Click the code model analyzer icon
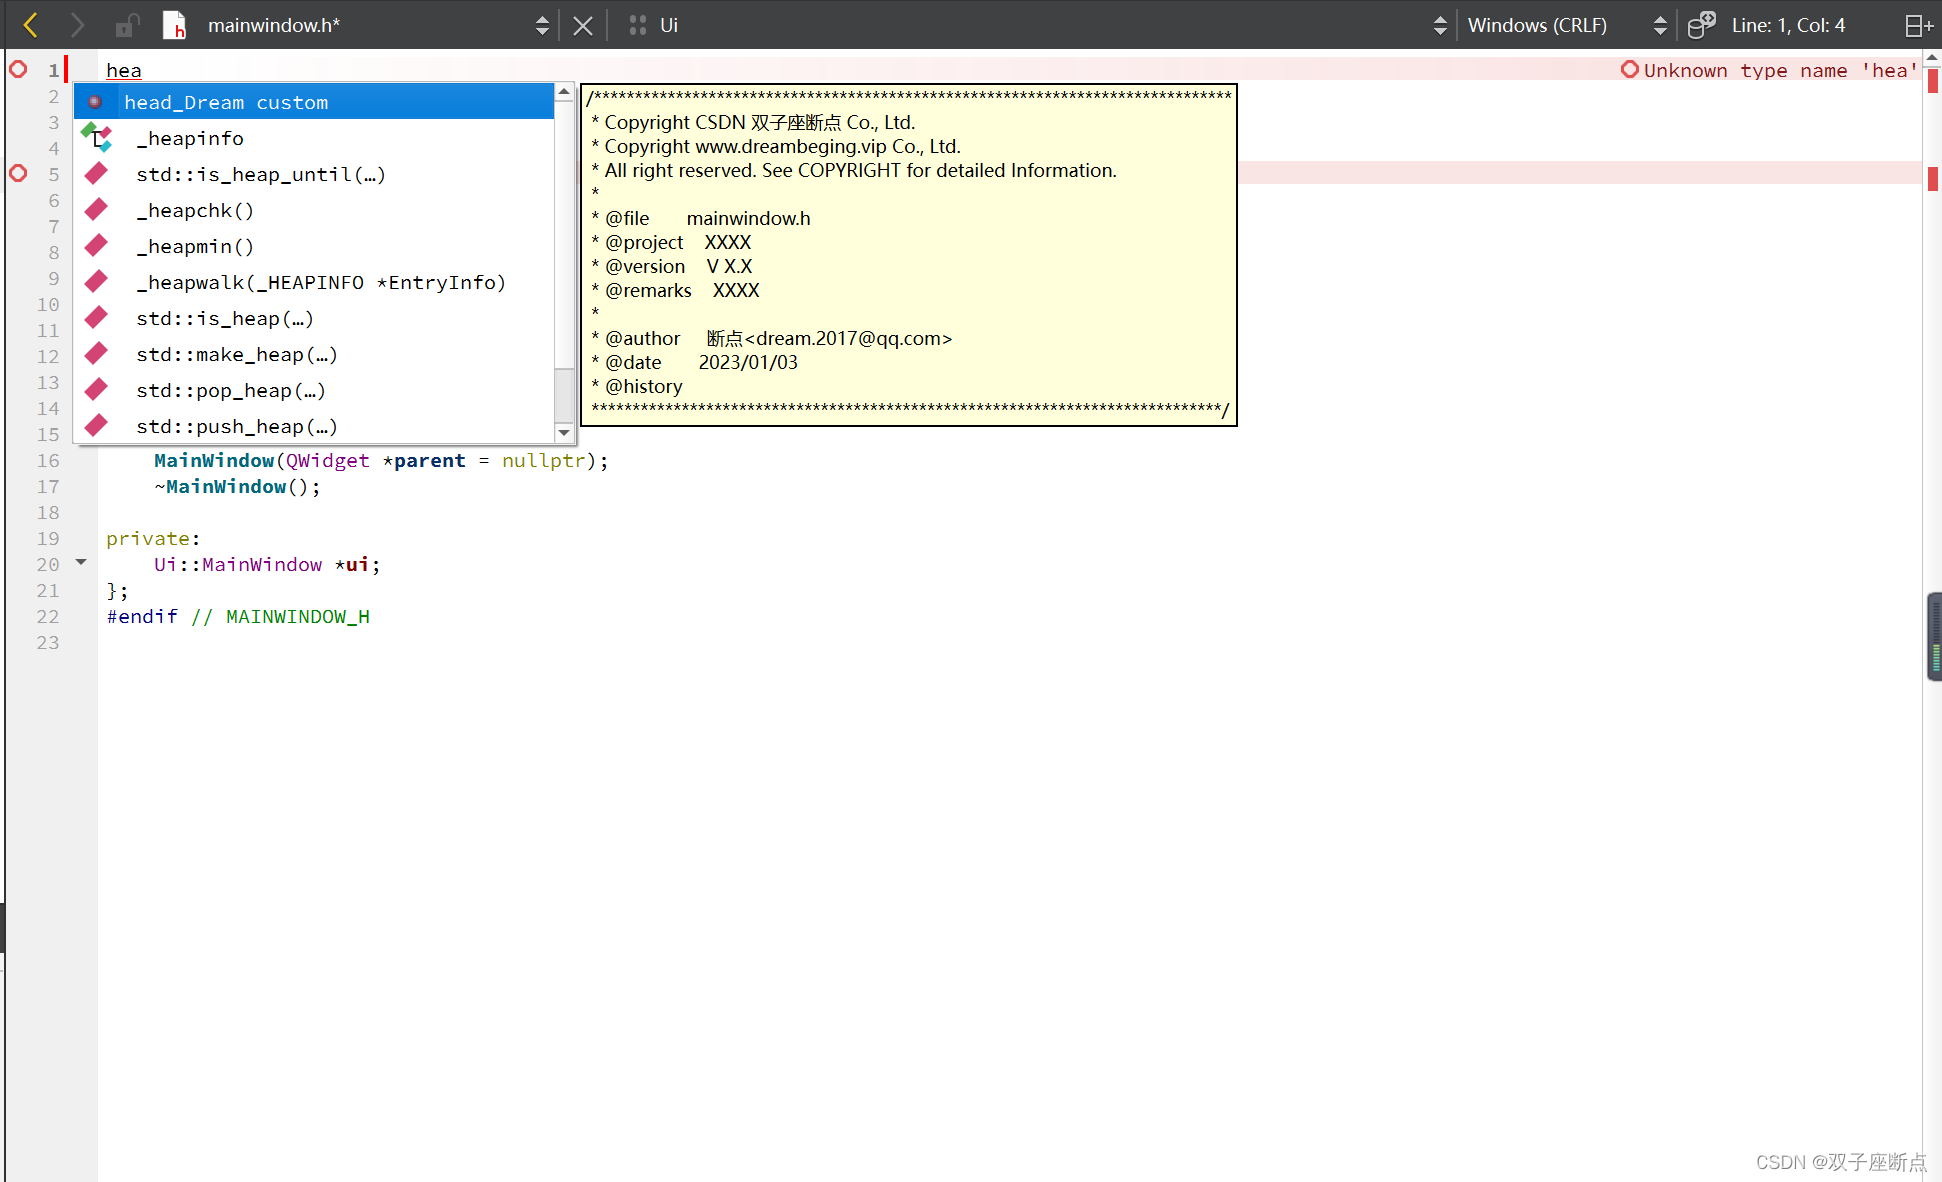 pos(1701,25)
